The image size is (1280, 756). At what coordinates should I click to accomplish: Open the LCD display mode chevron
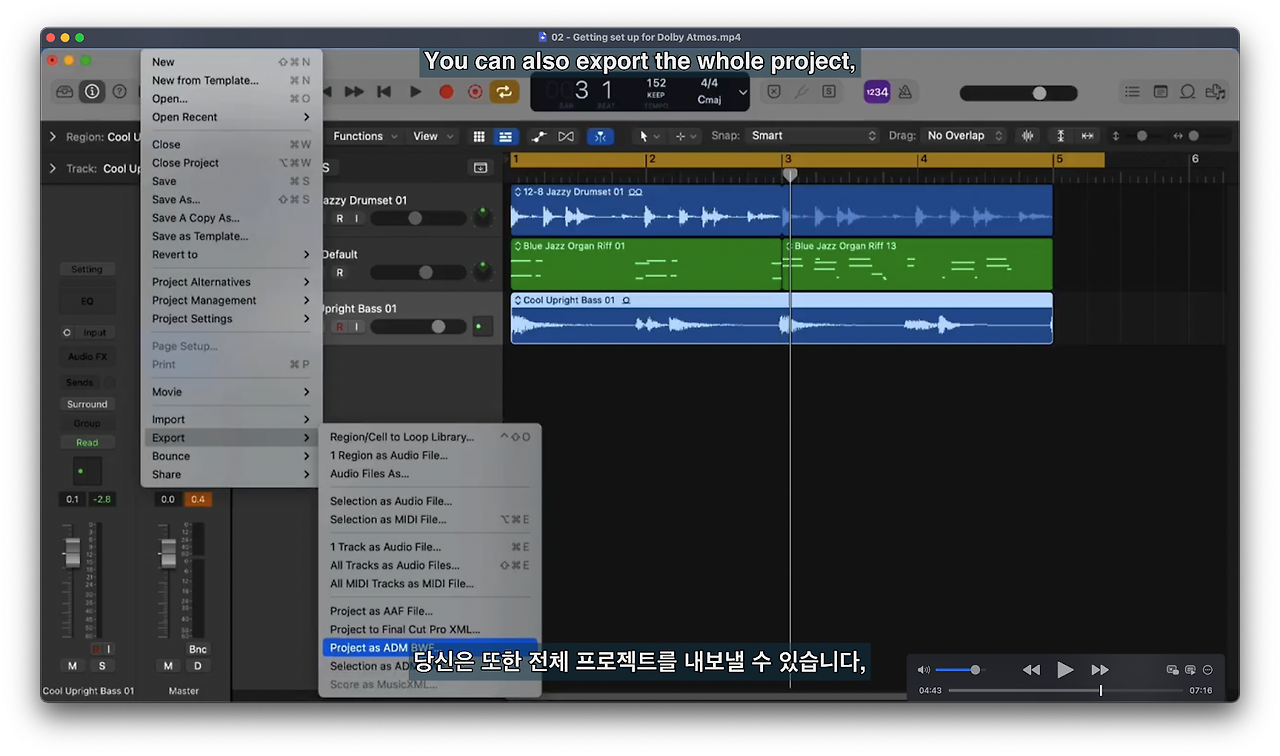742,92
